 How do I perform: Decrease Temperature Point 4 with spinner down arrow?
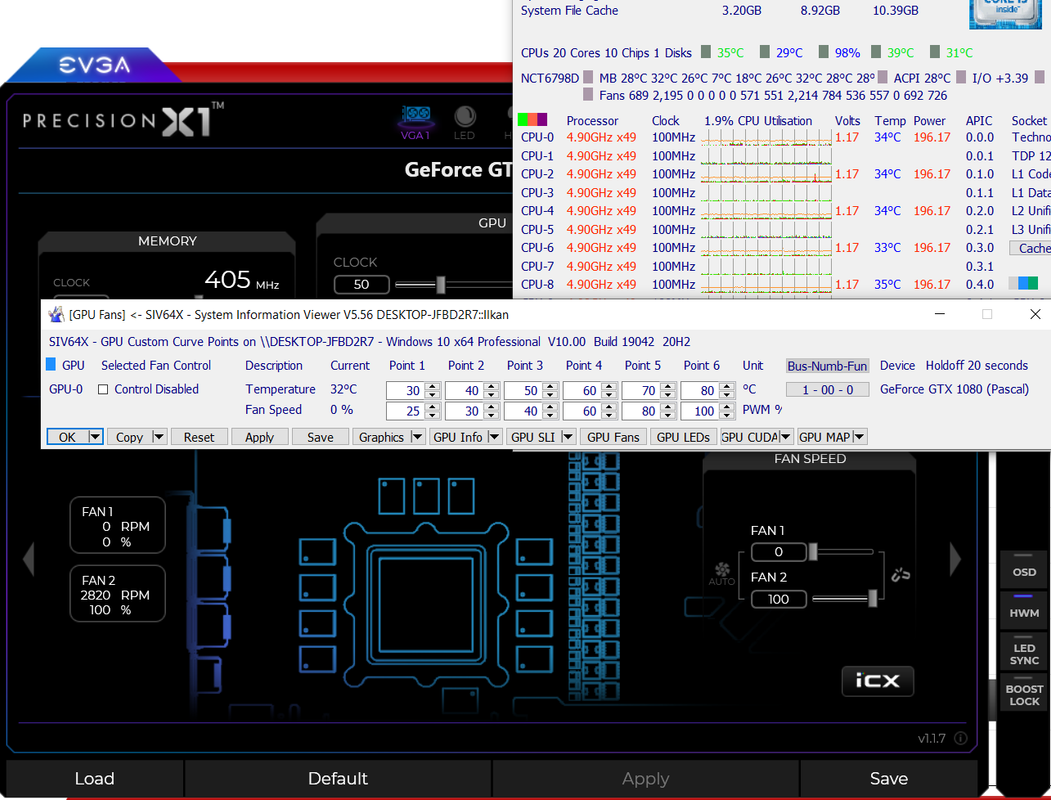pos(609,395)
